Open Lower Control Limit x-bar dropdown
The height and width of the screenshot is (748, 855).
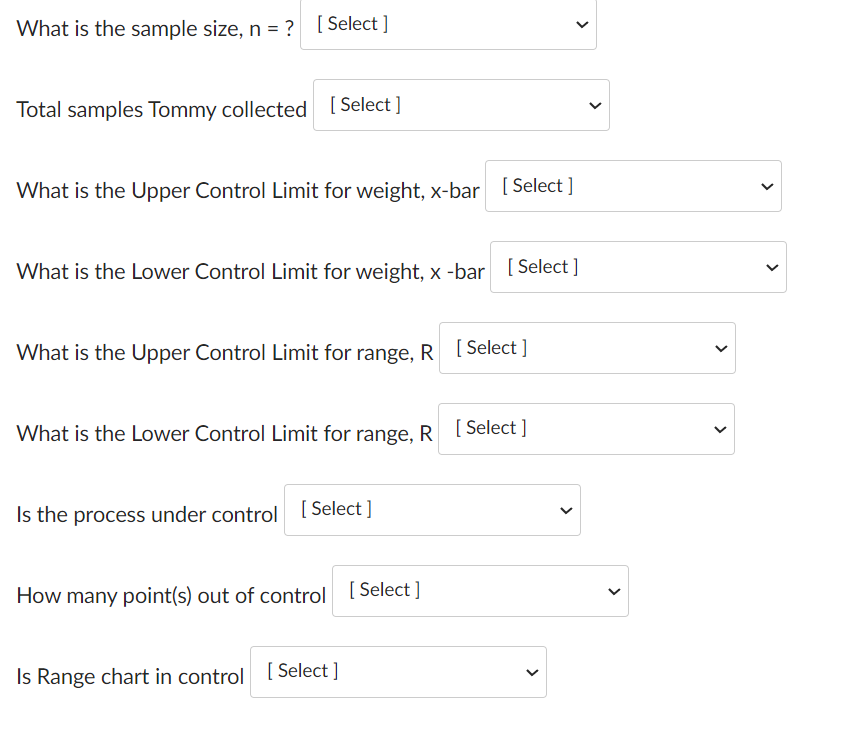pyautogui.click(x=637, y=268)
